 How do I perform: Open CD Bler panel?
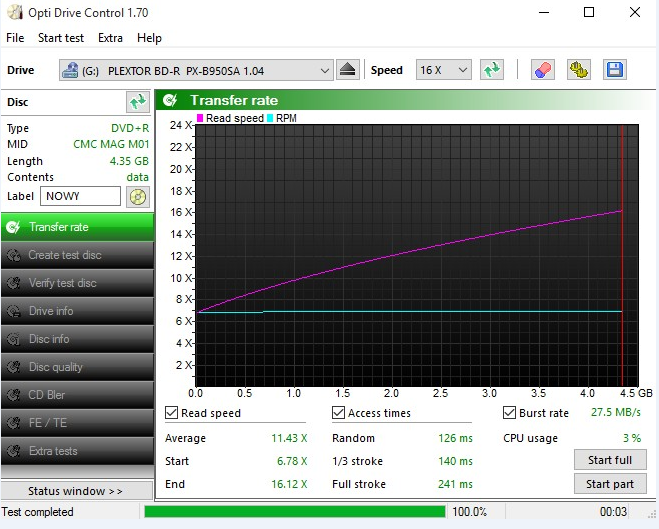(x=77, y=395)
